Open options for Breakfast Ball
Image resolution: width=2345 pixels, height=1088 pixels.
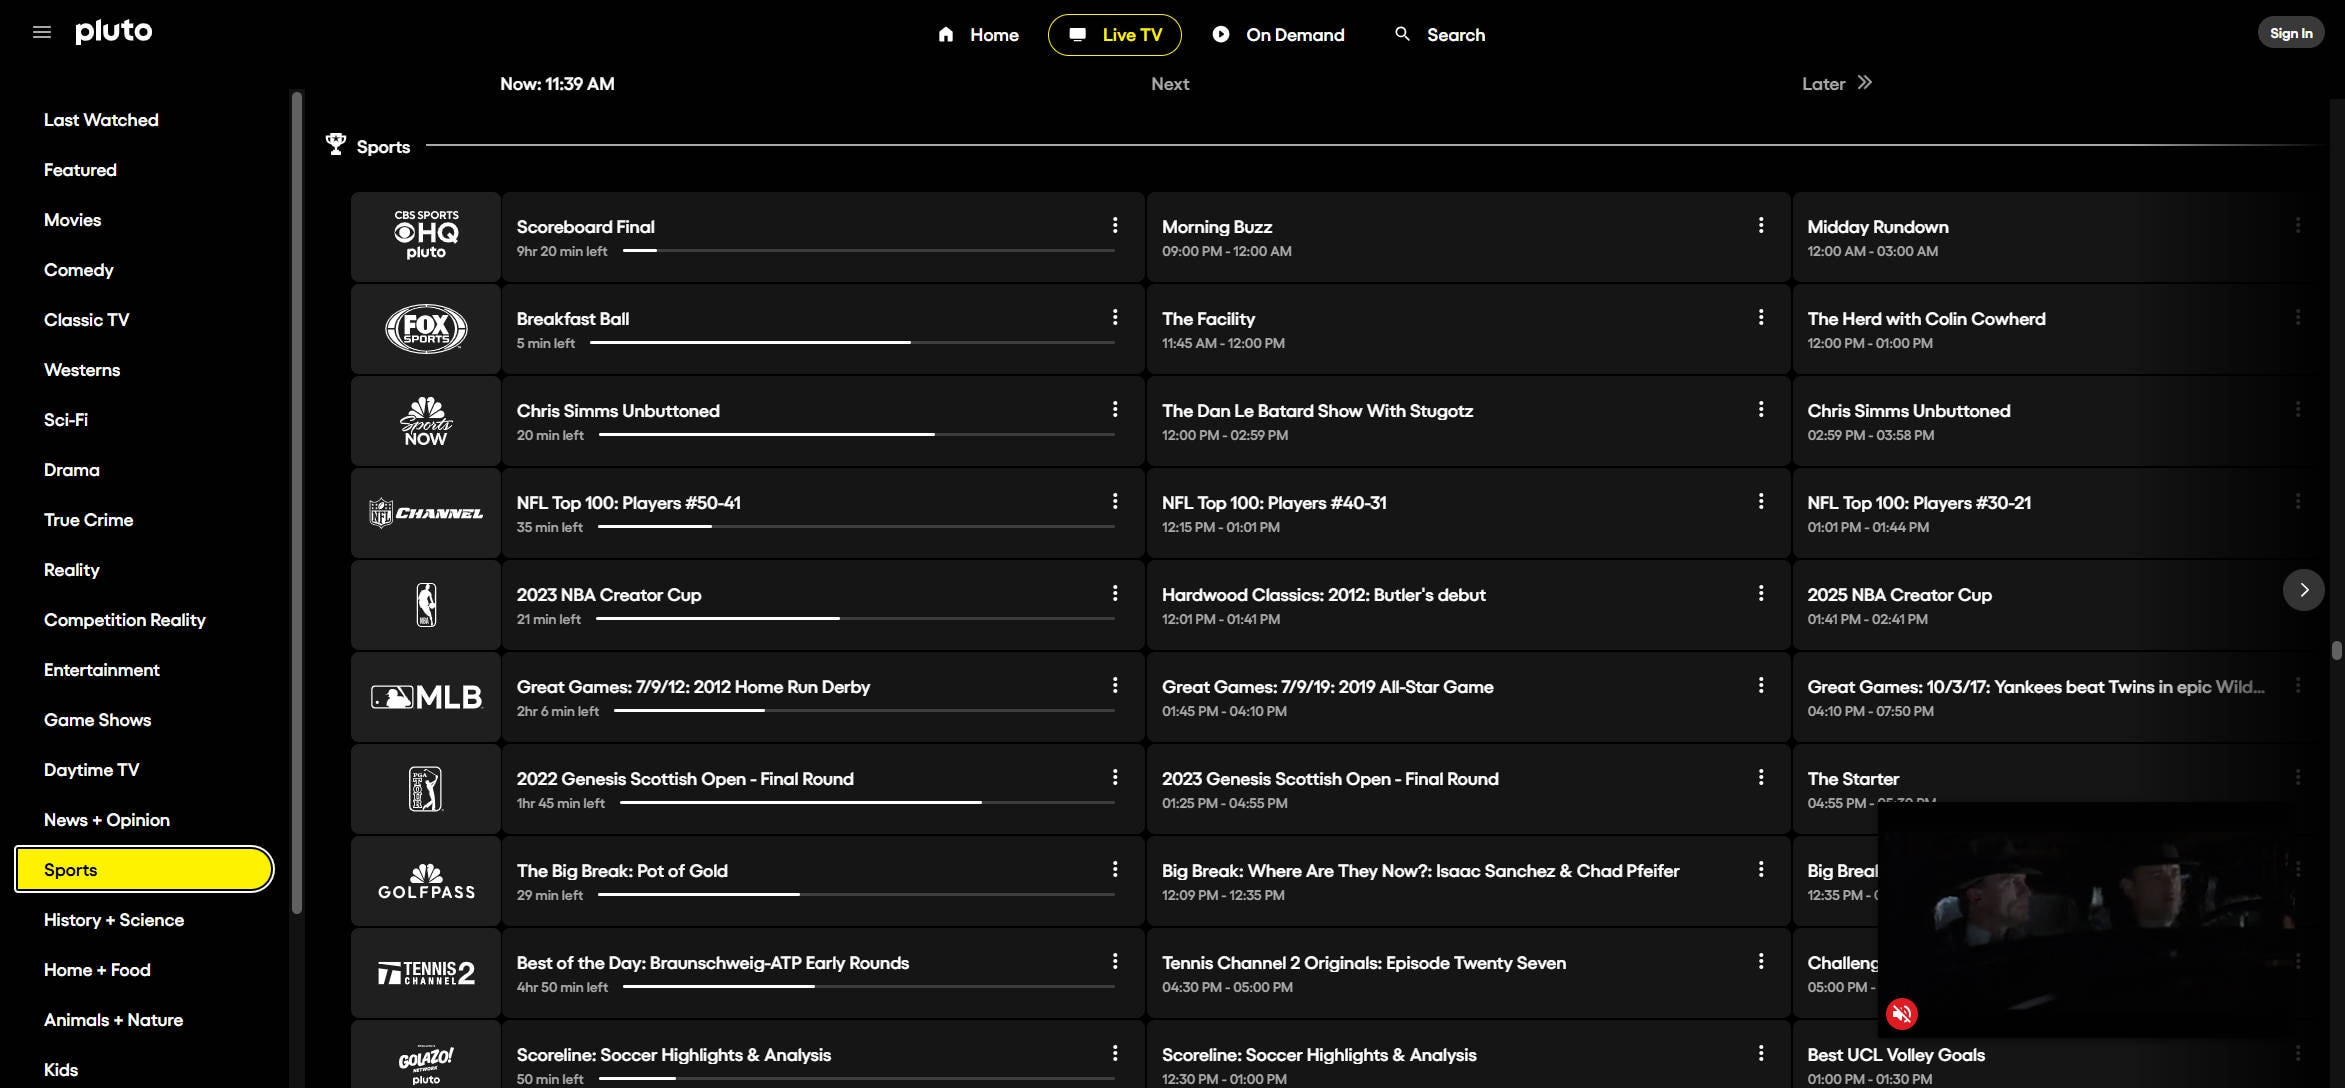click(1115, 318)
